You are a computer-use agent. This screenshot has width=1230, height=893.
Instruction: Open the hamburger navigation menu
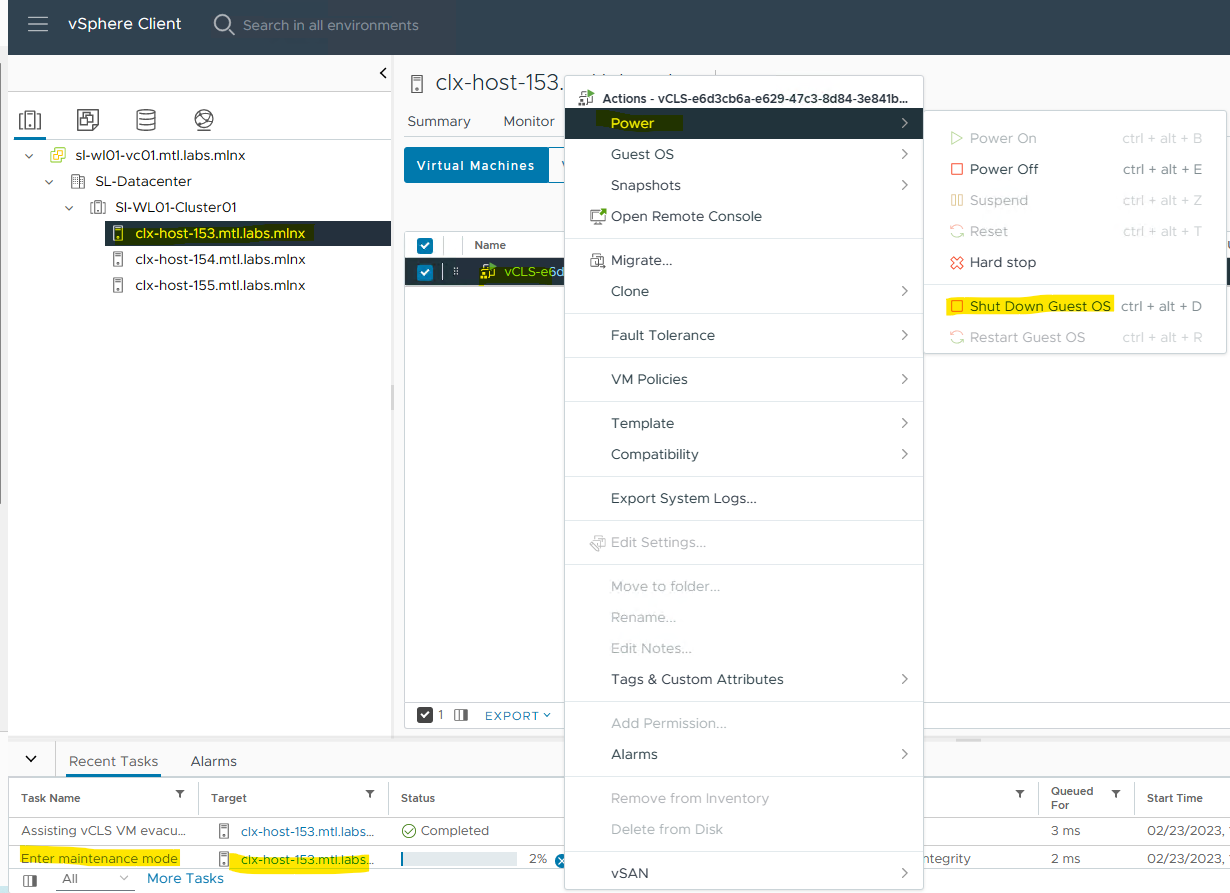pos(38,24)
